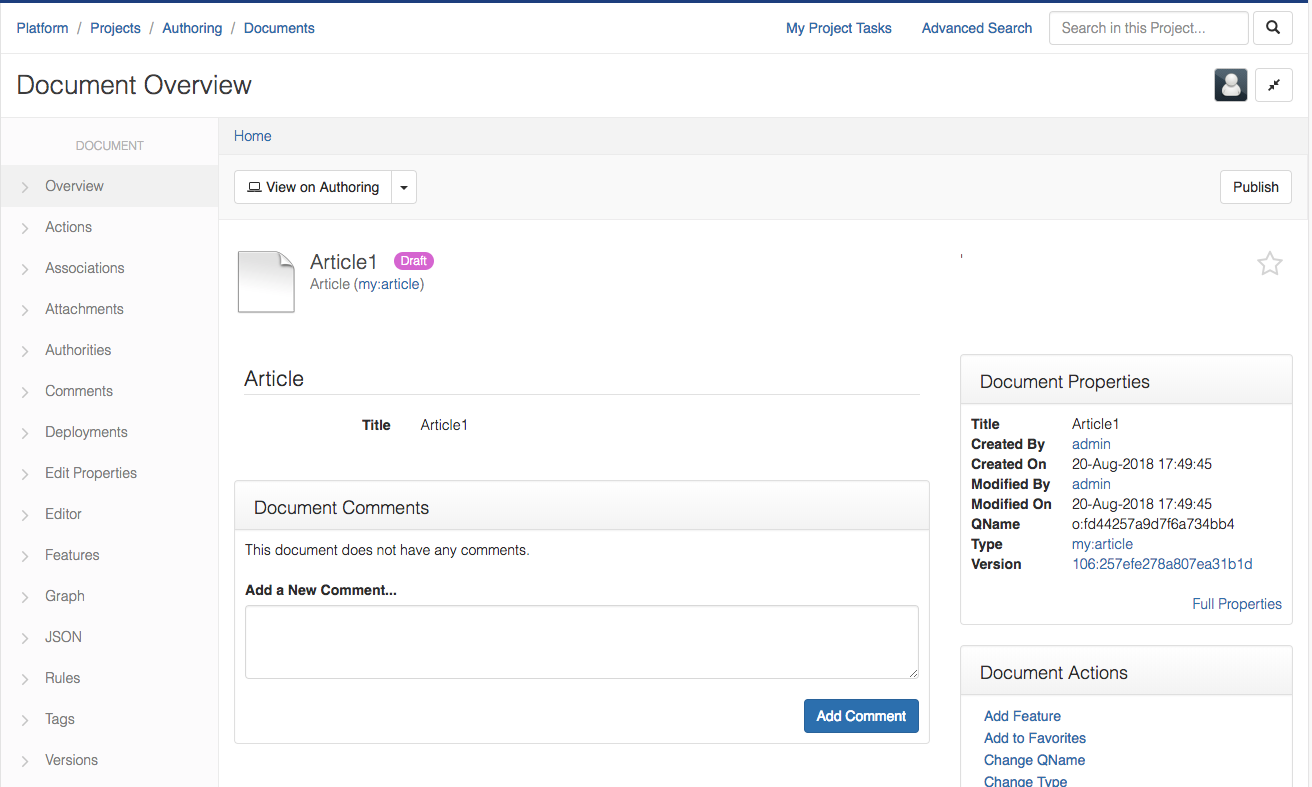
Task: Click the View on Authoring button
Action: coord(313,187)
